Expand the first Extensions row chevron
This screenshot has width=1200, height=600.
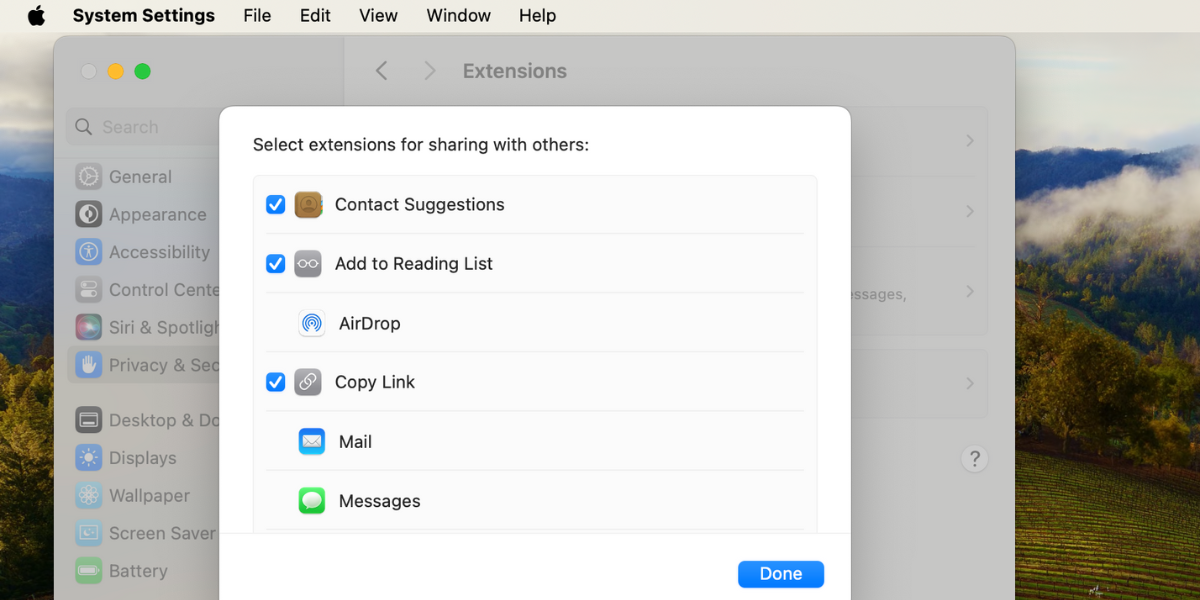[x=969, y=141]
